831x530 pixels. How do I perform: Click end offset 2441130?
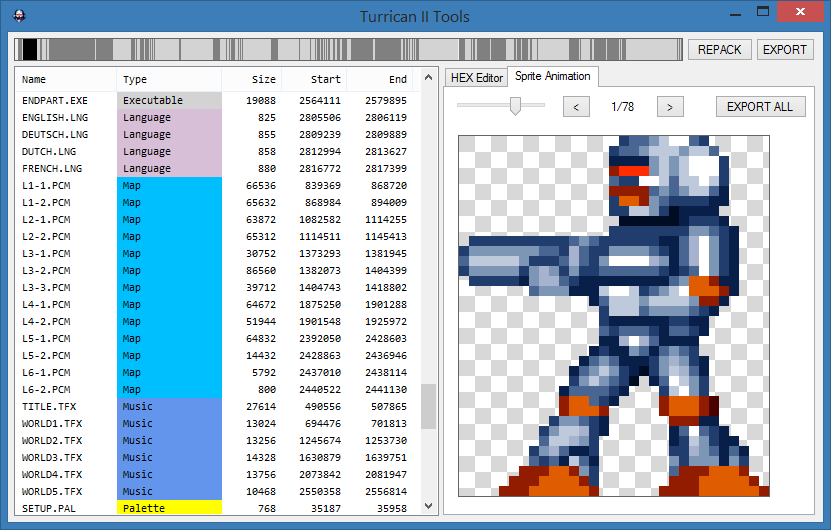pyautogui.click(x=386, y=390)
